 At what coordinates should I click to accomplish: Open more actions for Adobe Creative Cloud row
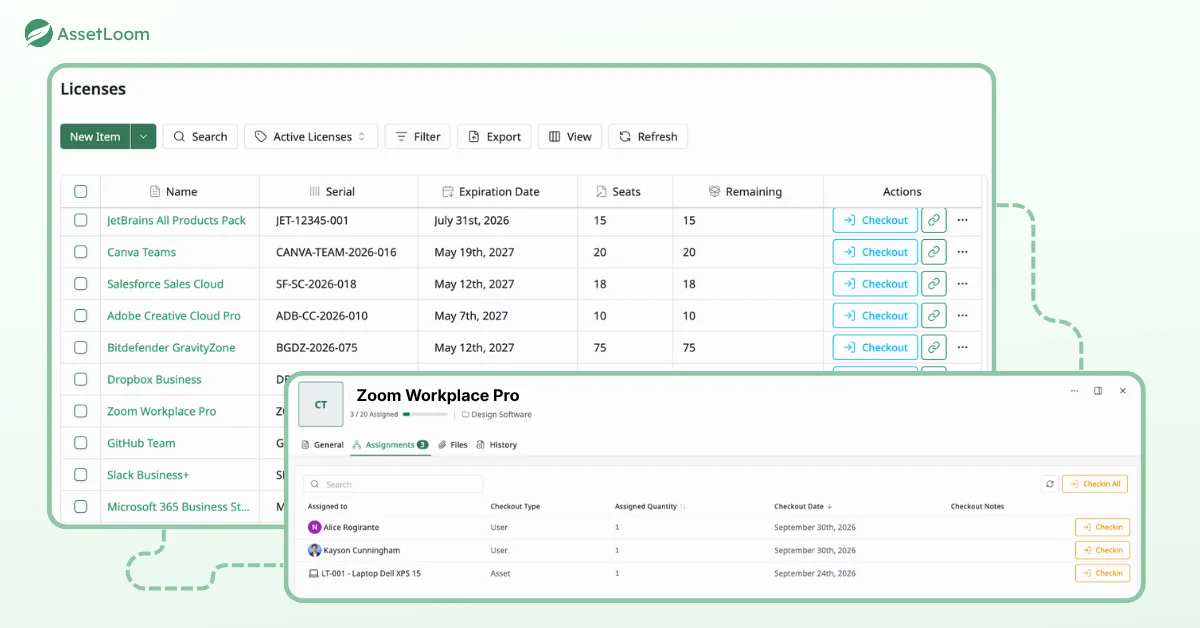pos(962,316)
